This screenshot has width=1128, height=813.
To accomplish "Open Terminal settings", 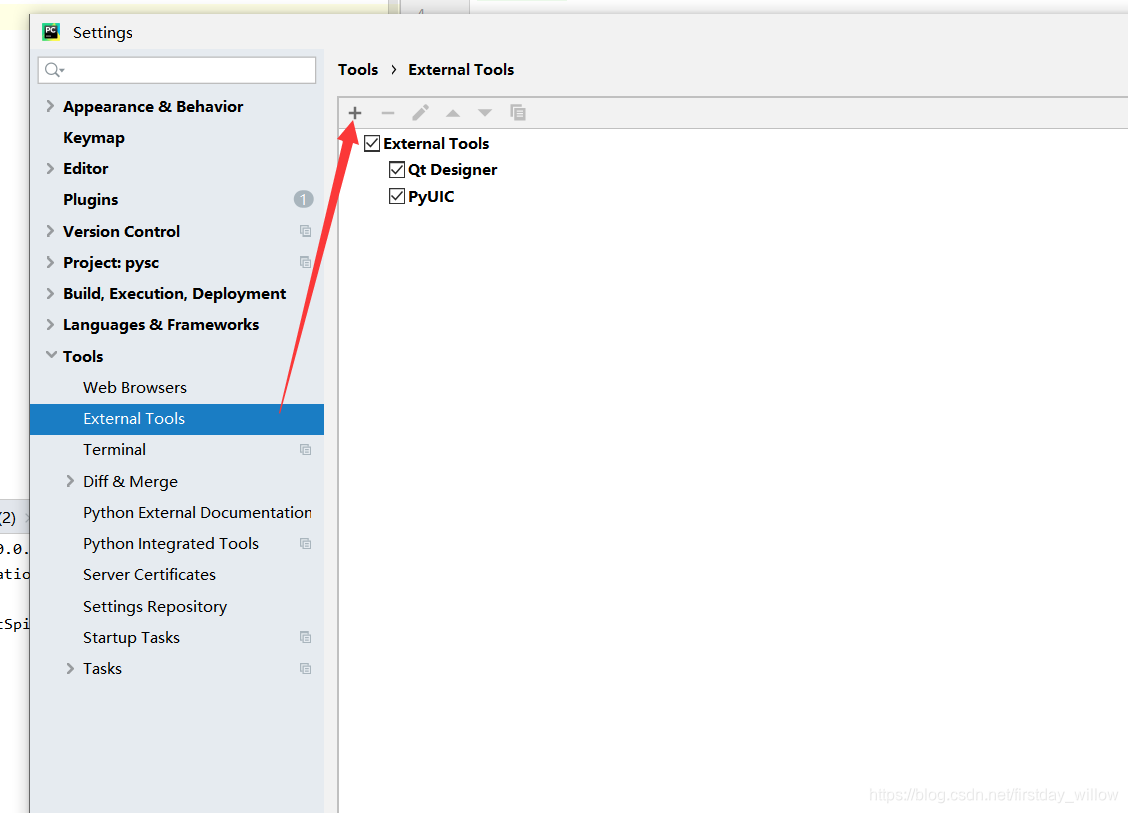I will coord(114,450).
